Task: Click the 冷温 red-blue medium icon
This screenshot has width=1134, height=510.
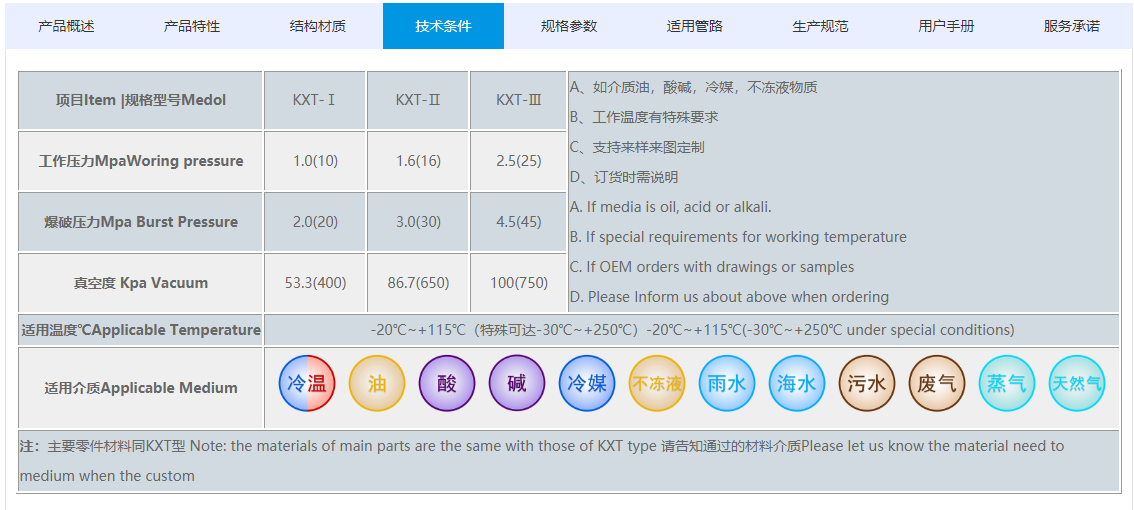Action: tap(307, 383)
